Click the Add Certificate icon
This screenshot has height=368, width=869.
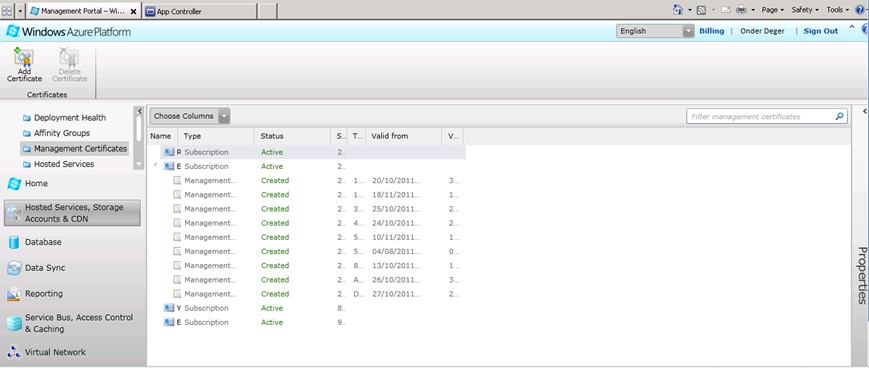pos(24,57)
